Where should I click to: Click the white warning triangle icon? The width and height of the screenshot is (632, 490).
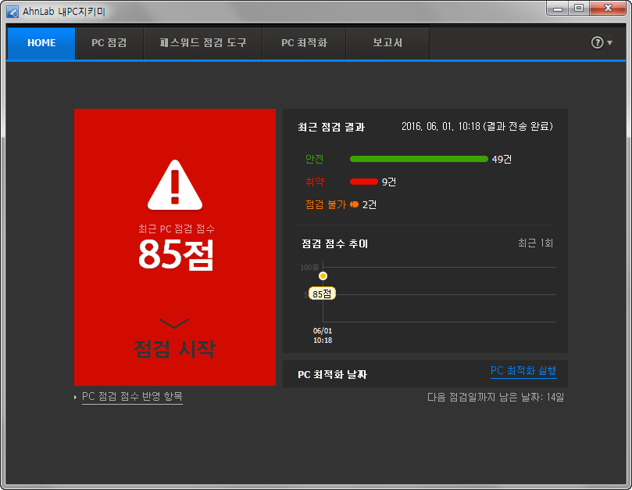(x=175, y=184)
